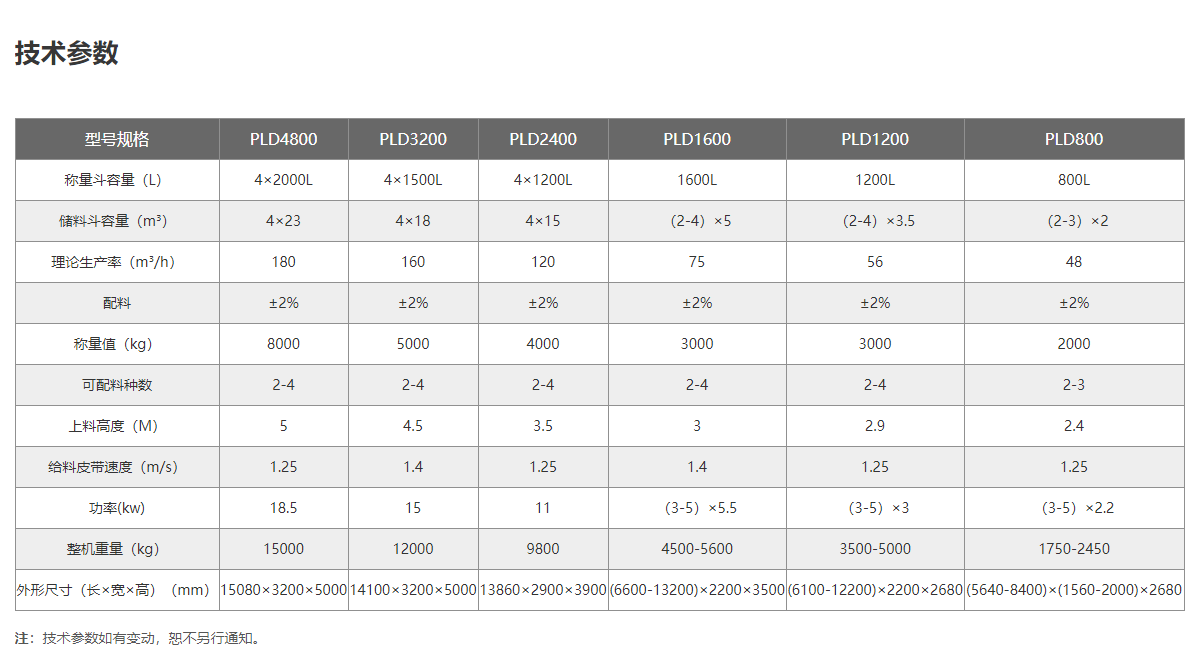Click the PLD800 column header
The width and height of the screenshot is (1201, 660).
point(1074,139)
